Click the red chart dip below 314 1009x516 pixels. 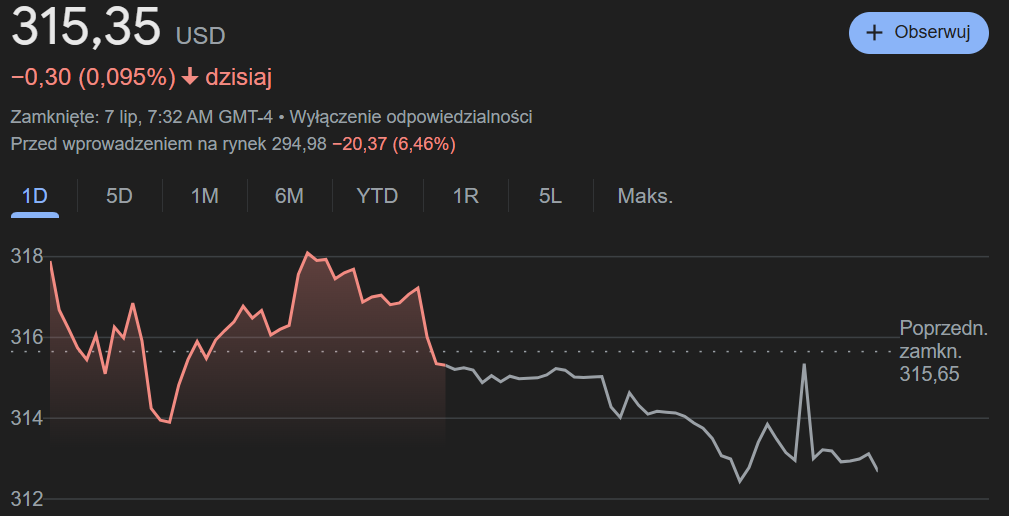pyautogui.click(x=169, y=422)
